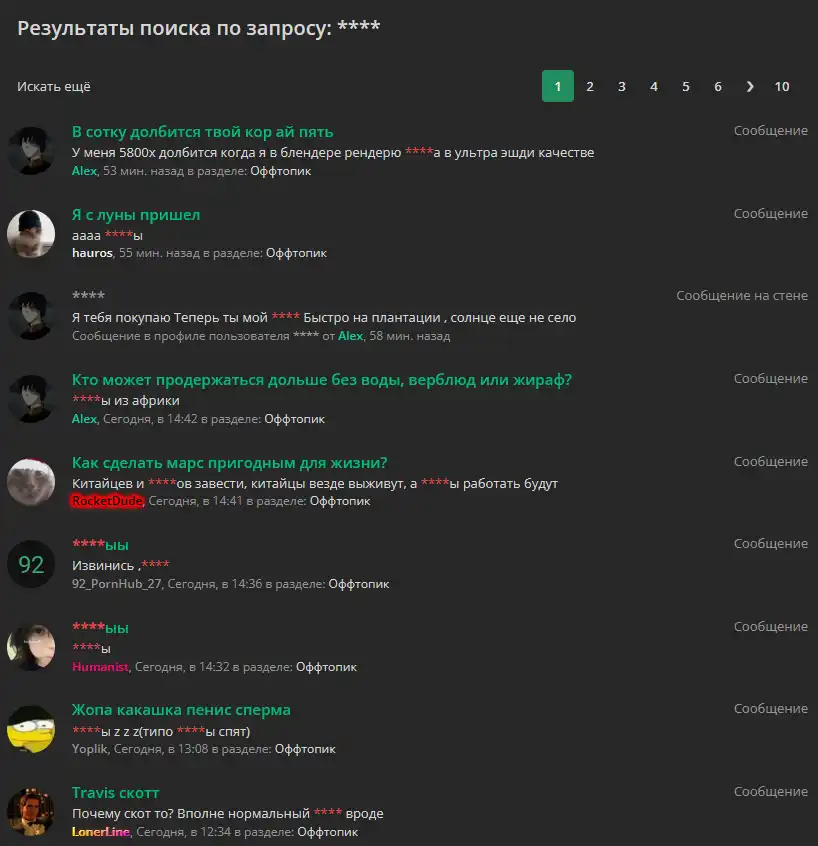The width and height of the screenshot is (818, 846).
Task: Open Yoplik's yellow cartoon avatar
Action: [31, 729]
